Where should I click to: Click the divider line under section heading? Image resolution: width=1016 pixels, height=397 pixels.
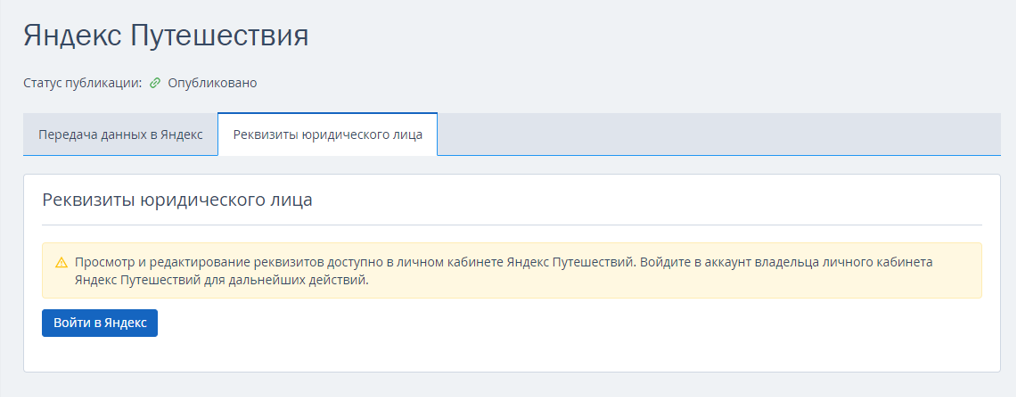[512, 225]
